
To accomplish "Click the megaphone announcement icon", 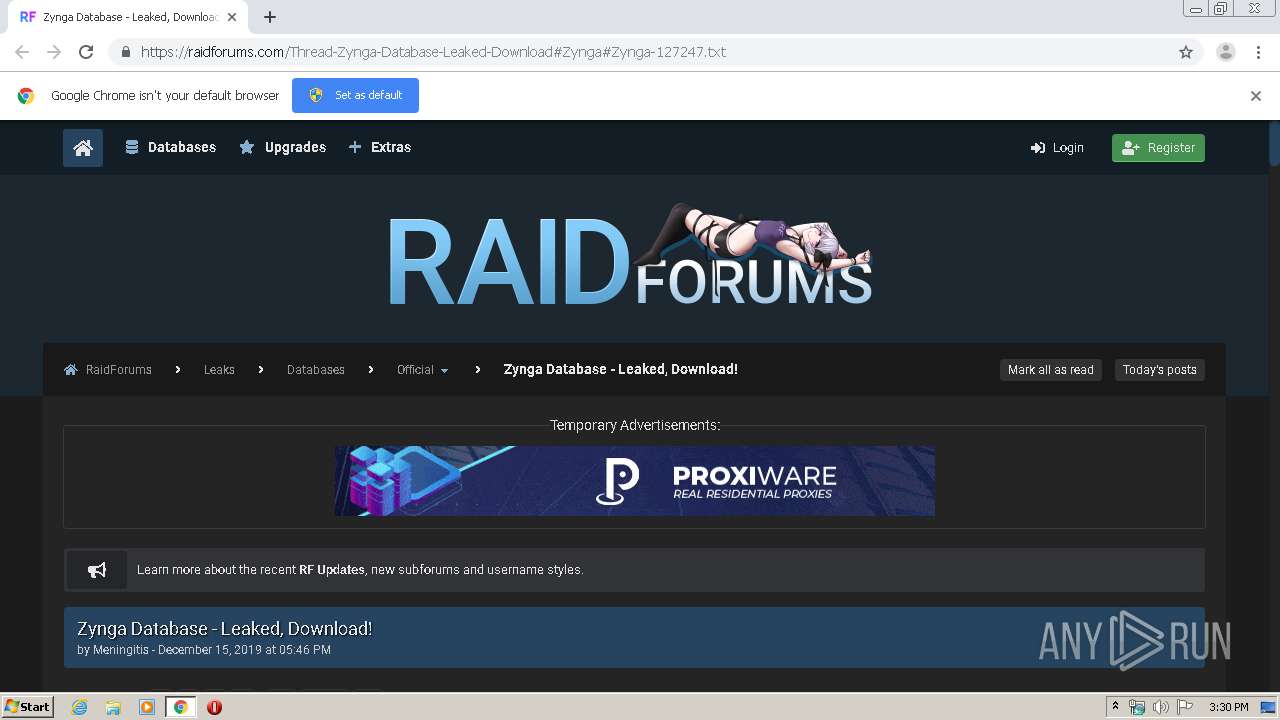I will (97, 570).
